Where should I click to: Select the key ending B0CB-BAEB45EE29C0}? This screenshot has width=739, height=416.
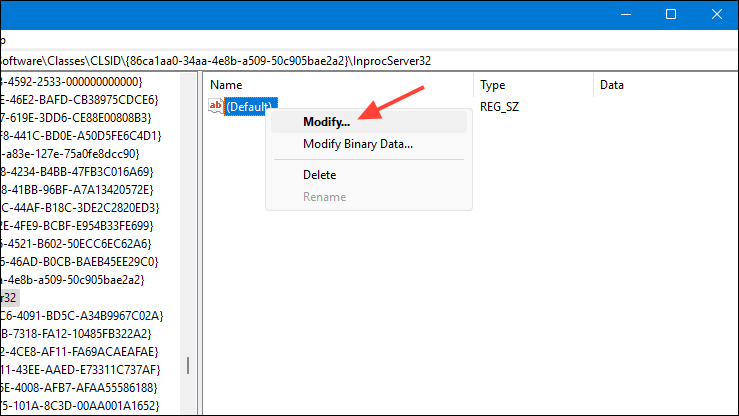(x=79, y=261)
